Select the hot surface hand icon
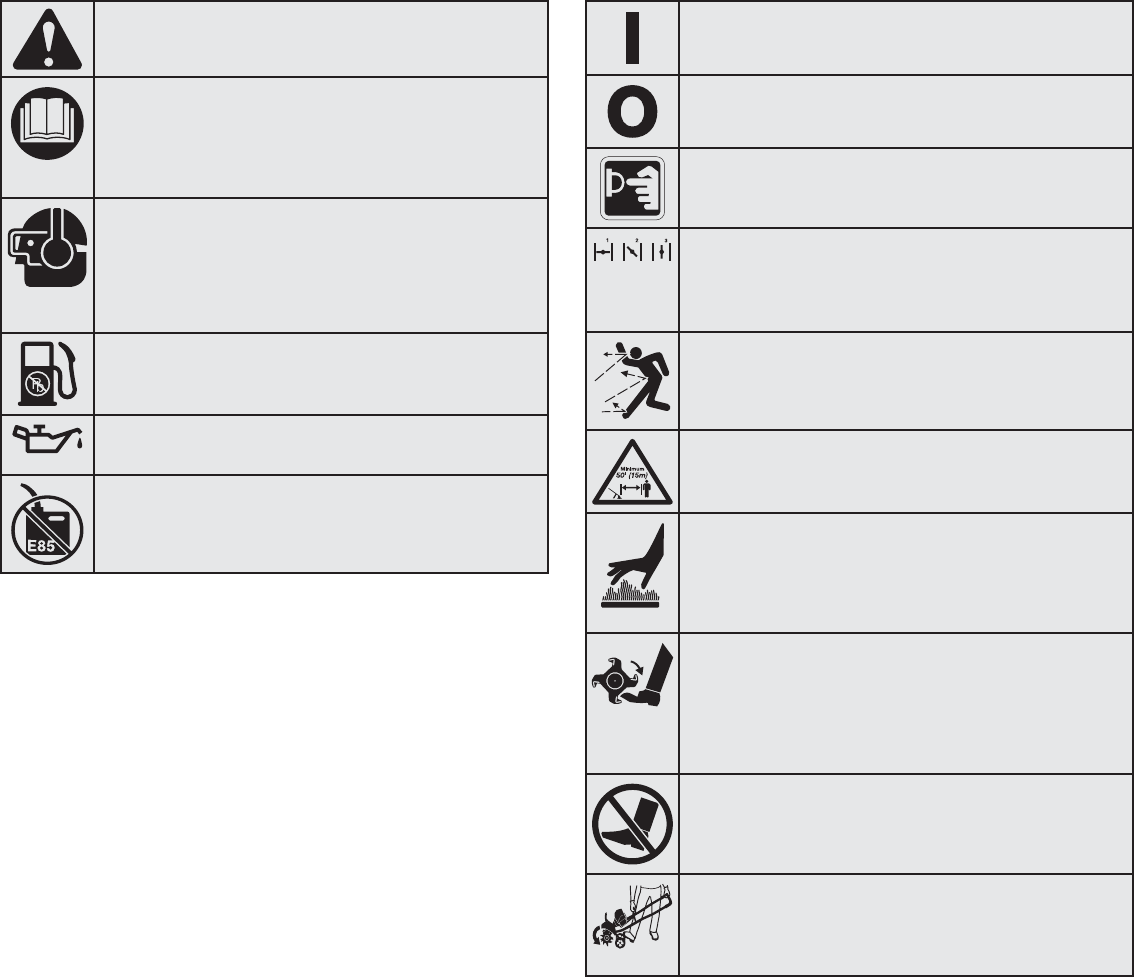Viewport: 1134px width, 977px height. (x=634, y=566)
